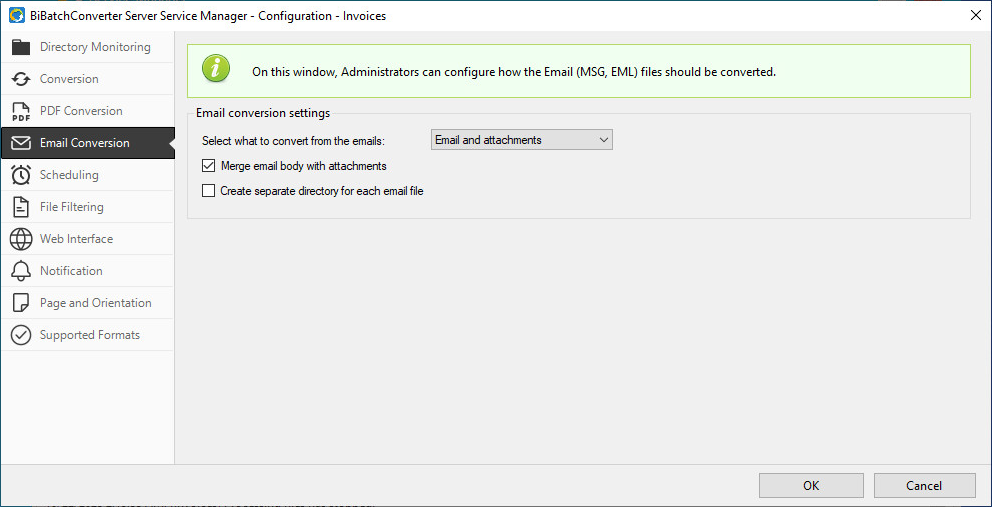
Task: Click the Conversion arrows icon
Action: pos(21,79)
